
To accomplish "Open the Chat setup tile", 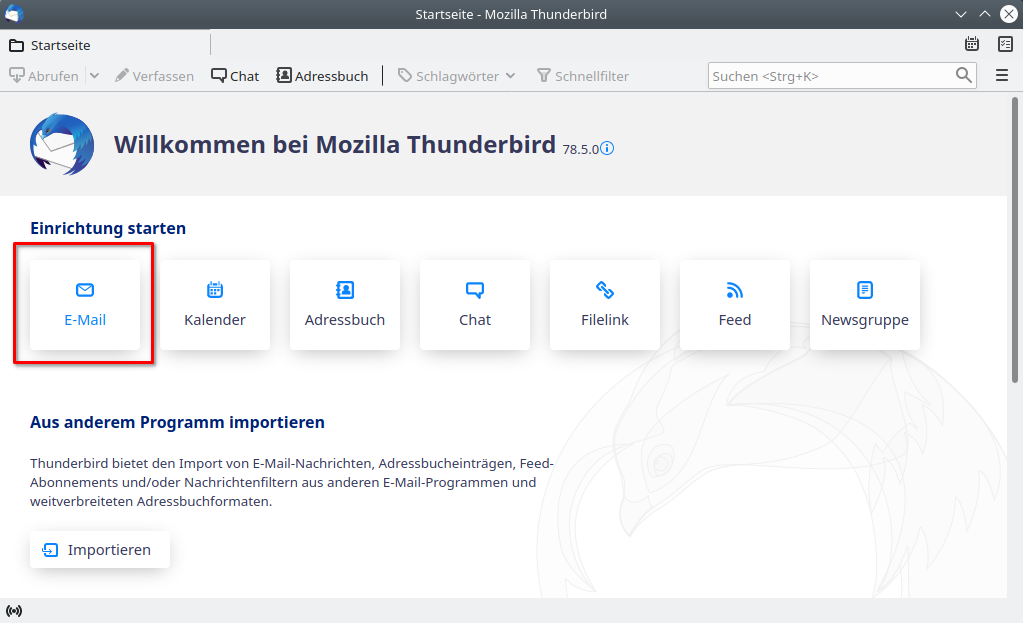I will point(475,305).
